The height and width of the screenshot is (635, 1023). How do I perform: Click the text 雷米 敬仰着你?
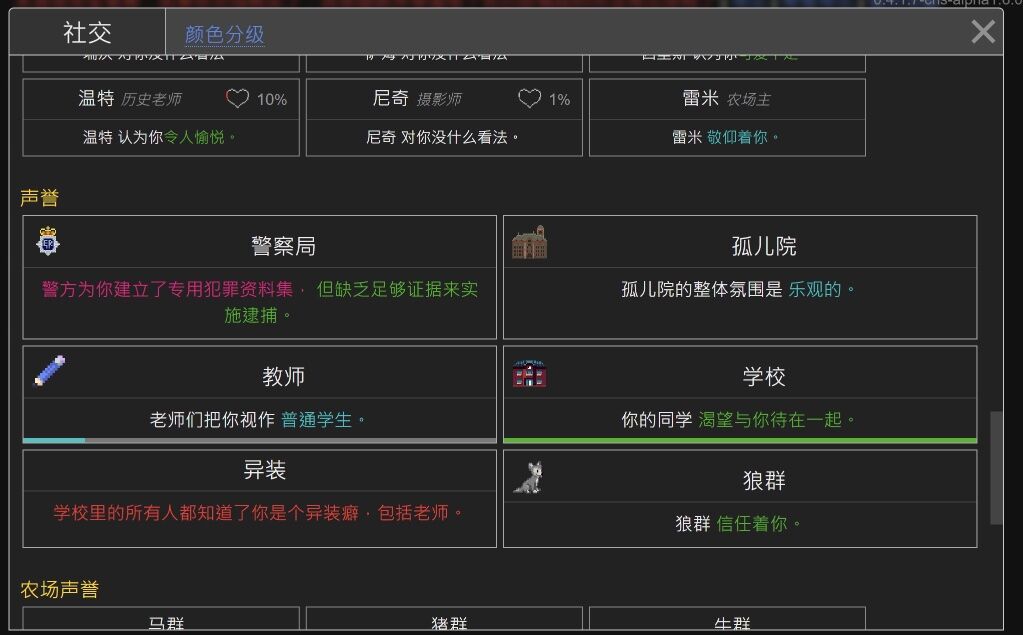(725, 137)
